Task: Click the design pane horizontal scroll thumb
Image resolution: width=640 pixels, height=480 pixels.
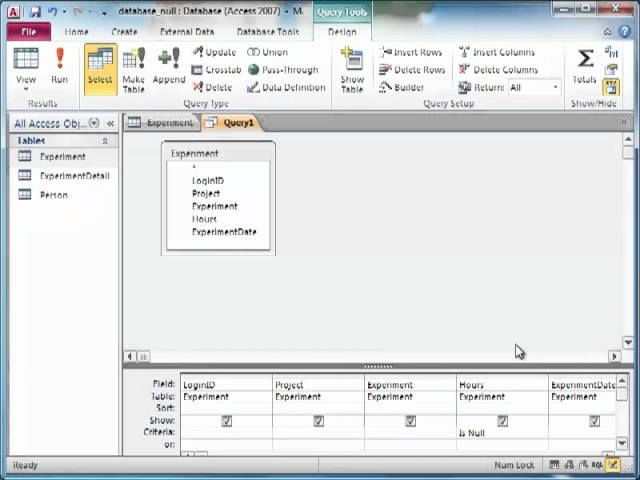Action: (x=144, y=356)
